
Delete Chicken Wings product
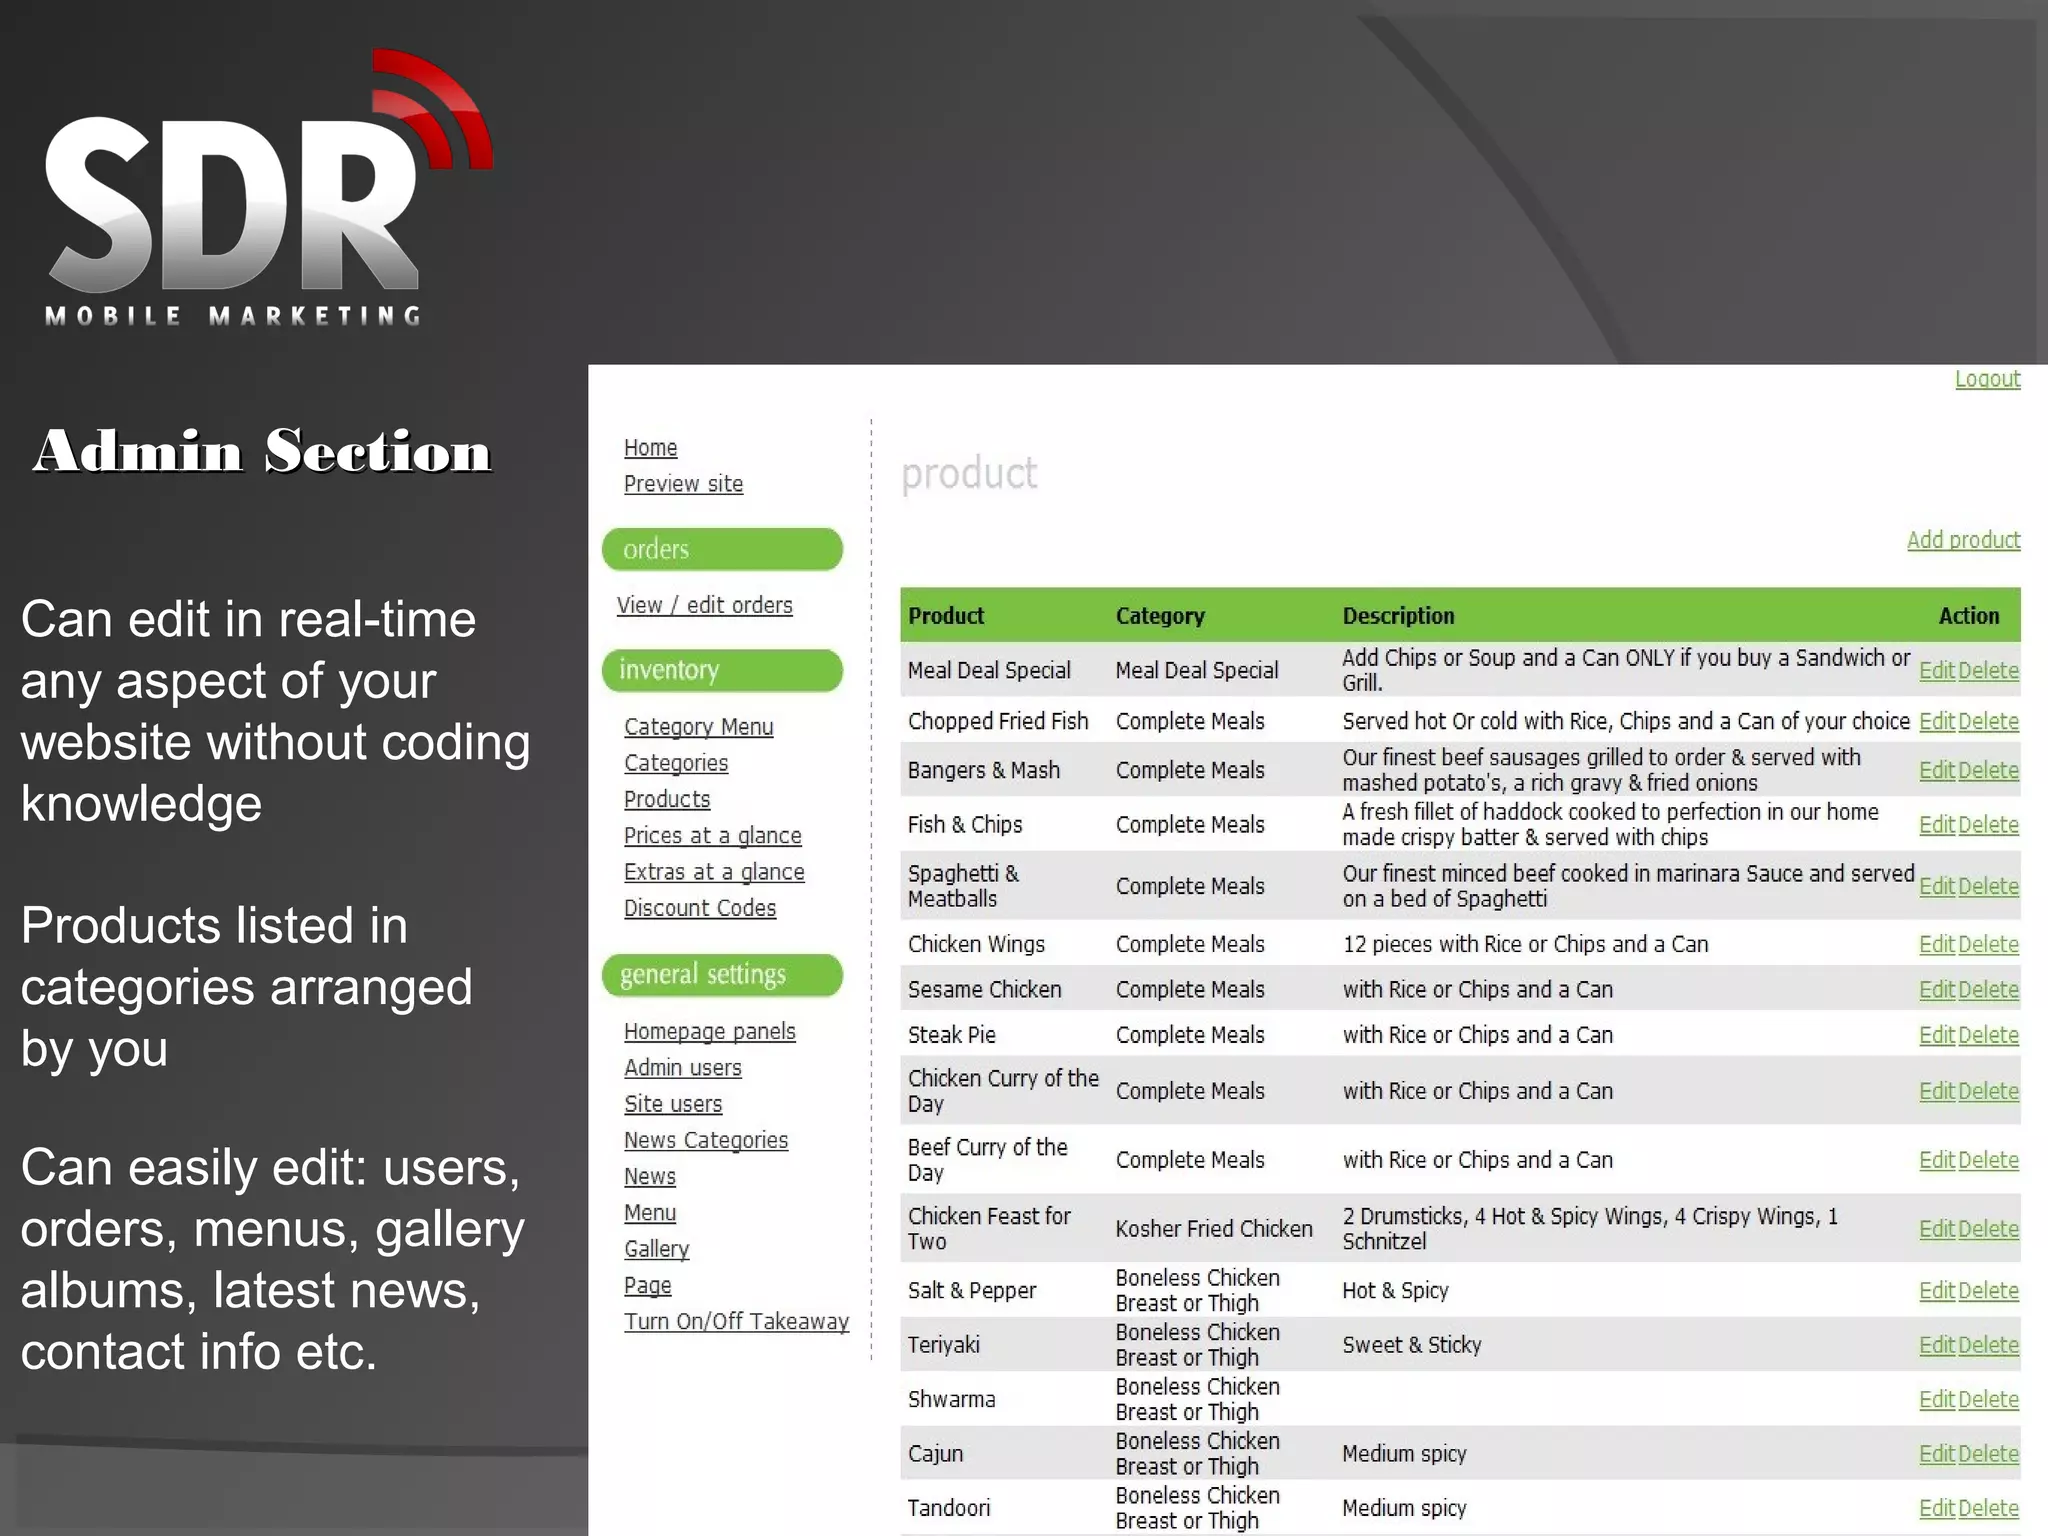click(x=1988, y=945)
